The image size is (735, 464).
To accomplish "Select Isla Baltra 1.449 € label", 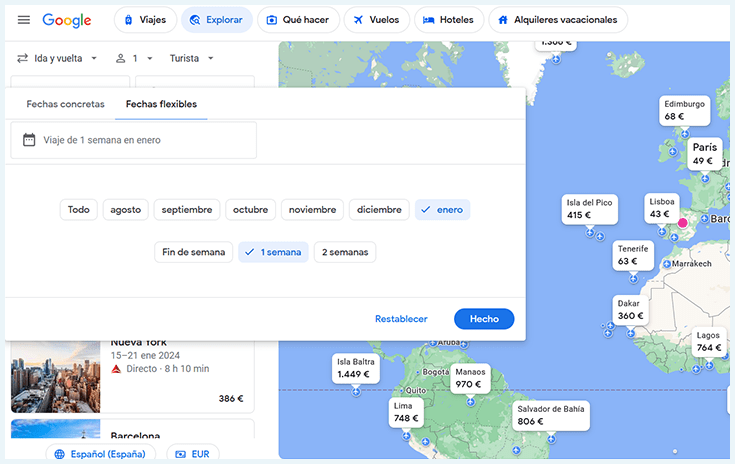I will click(x=356, y=368).
